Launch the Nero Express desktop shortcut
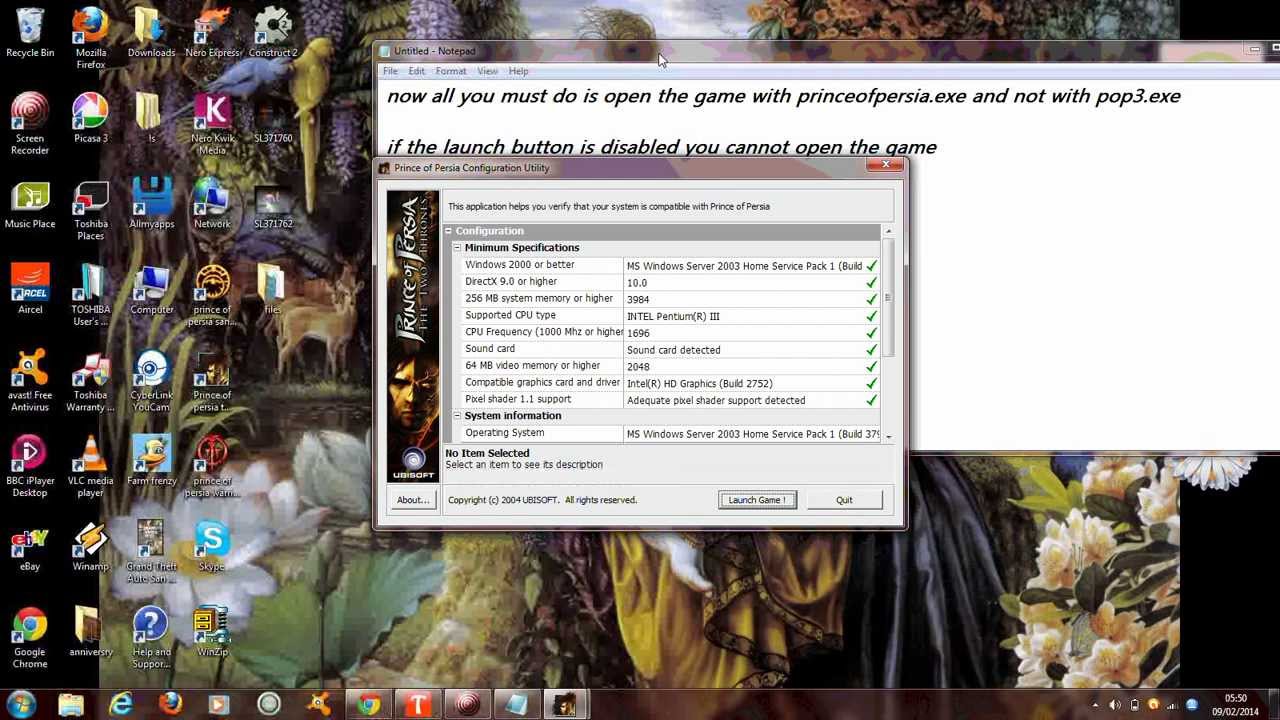 (212, 33)
